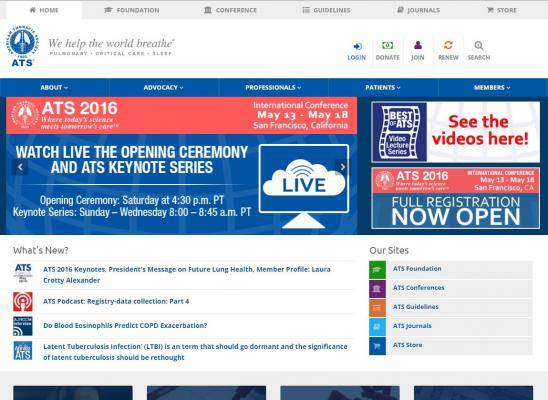
Task: Click AJRCCM interview icon
Action: pyautogui.click(x=23, y=326)
